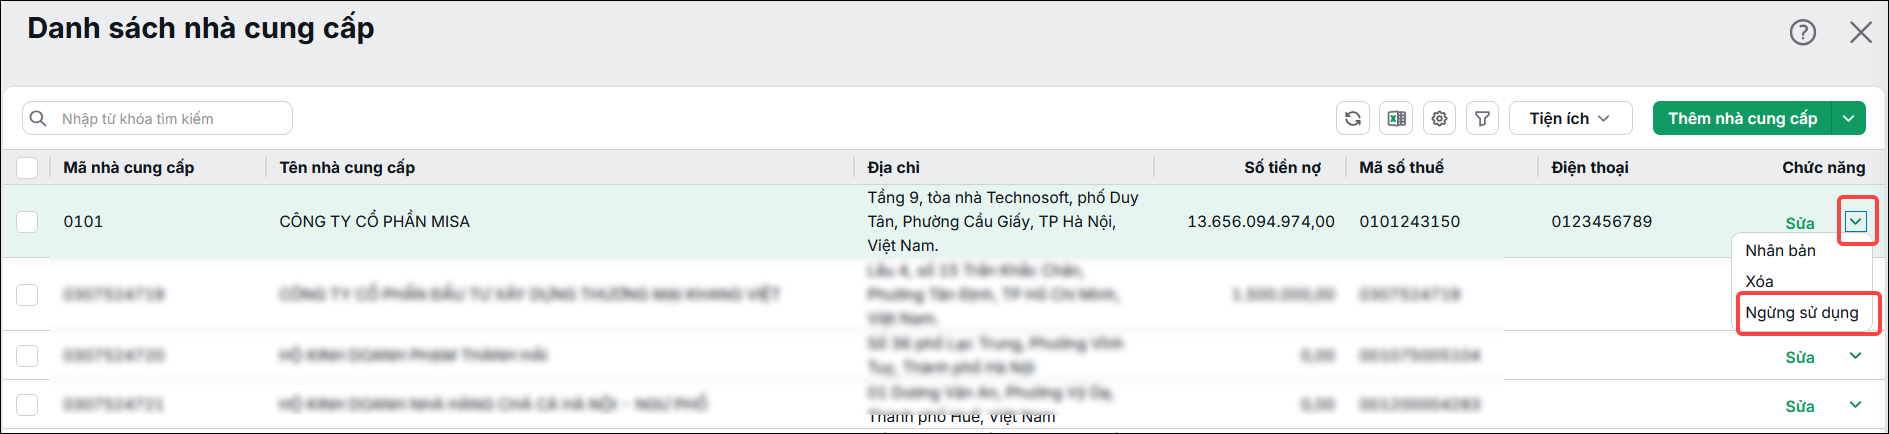The image size is (1889, 434).
Task: Choose Xóa from the row menu
Action: tap(1759, 281)
